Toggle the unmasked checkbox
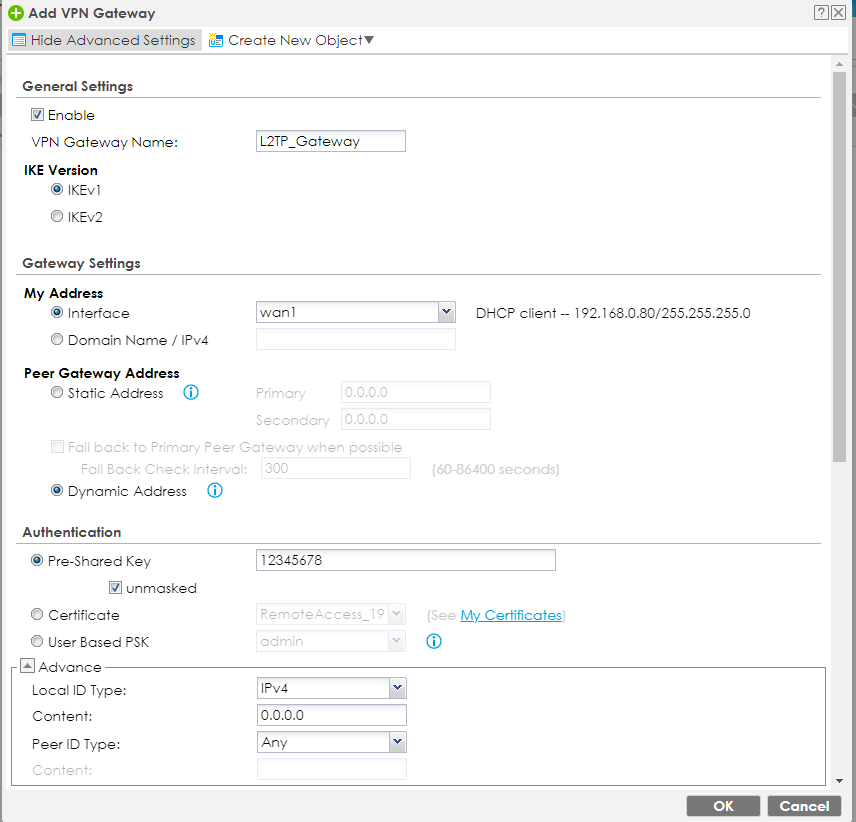Image resolution: width=856 pixels, height=822 pixels. click(116, 588)
